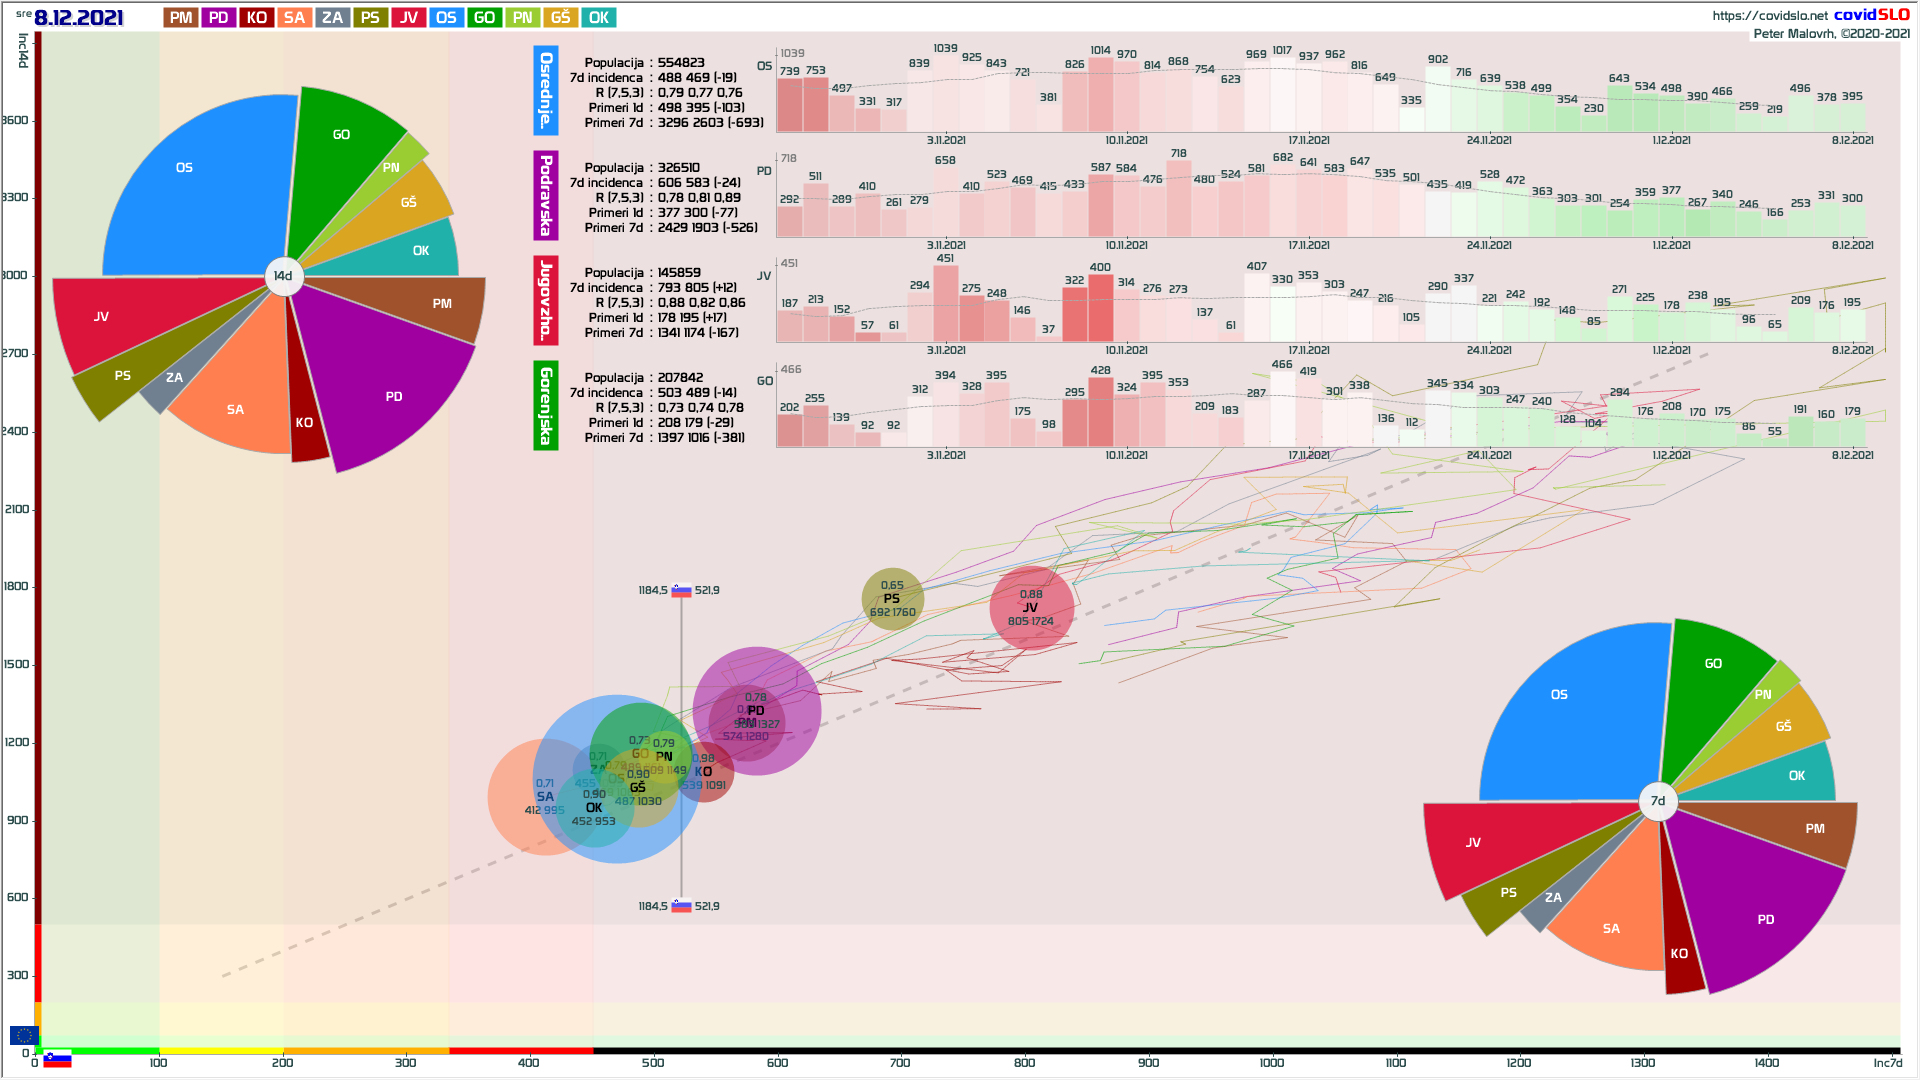This screenshot has height=1080, width=1920.
Task: Toggle the OS region button
Action: click(x=446, y=18)
